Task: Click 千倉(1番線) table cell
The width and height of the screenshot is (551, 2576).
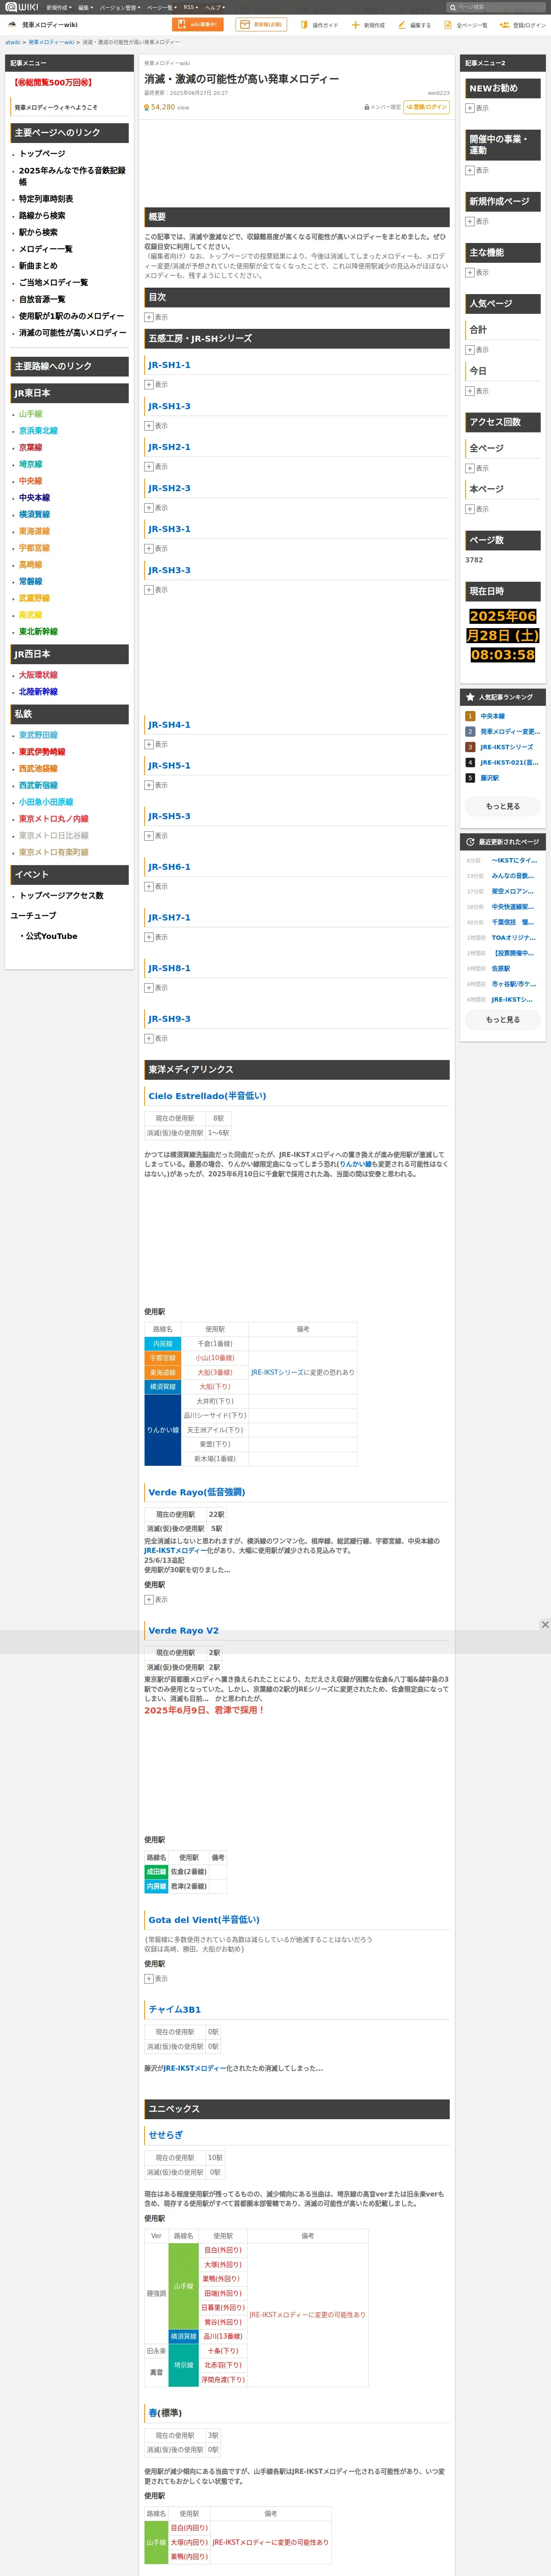Action: click(215, 1344)
